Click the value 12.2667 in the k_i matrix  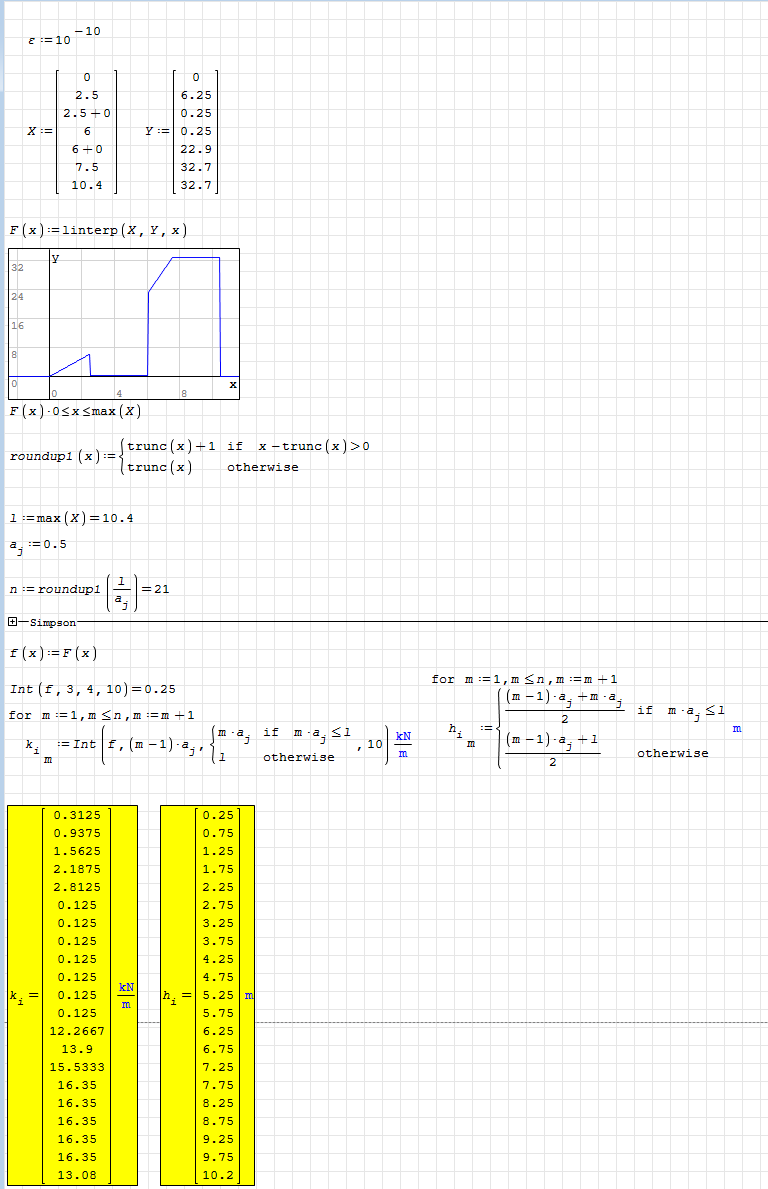[x=76, y=1031]
